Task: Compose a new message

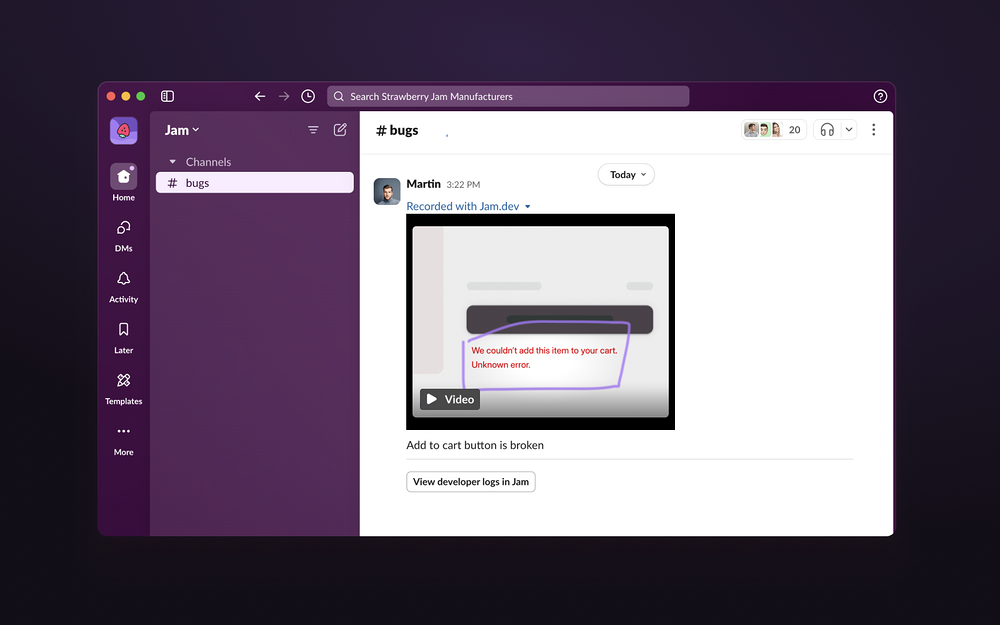Action: coord(341,130)
